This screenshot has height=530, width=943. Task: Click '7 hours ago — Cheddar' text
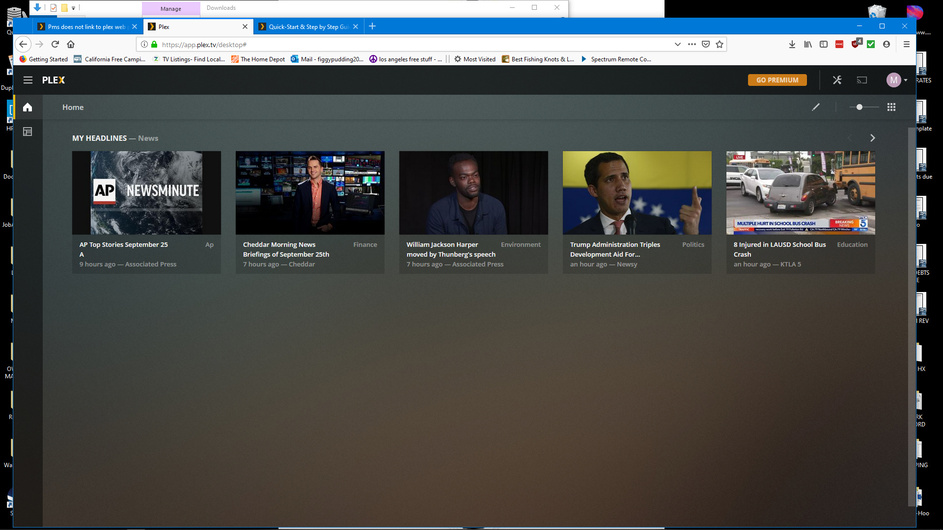(x=279, y=264)
